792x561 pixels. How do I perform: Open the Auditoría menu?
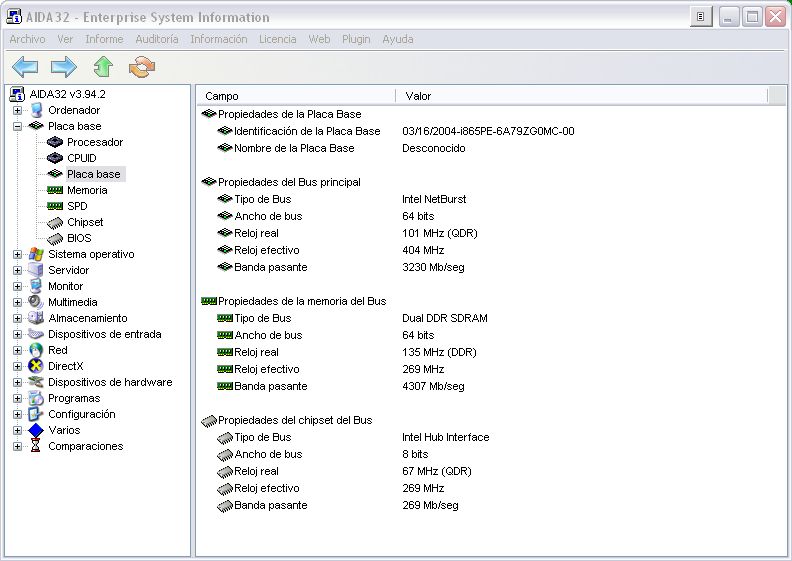(x=157, y=39)
